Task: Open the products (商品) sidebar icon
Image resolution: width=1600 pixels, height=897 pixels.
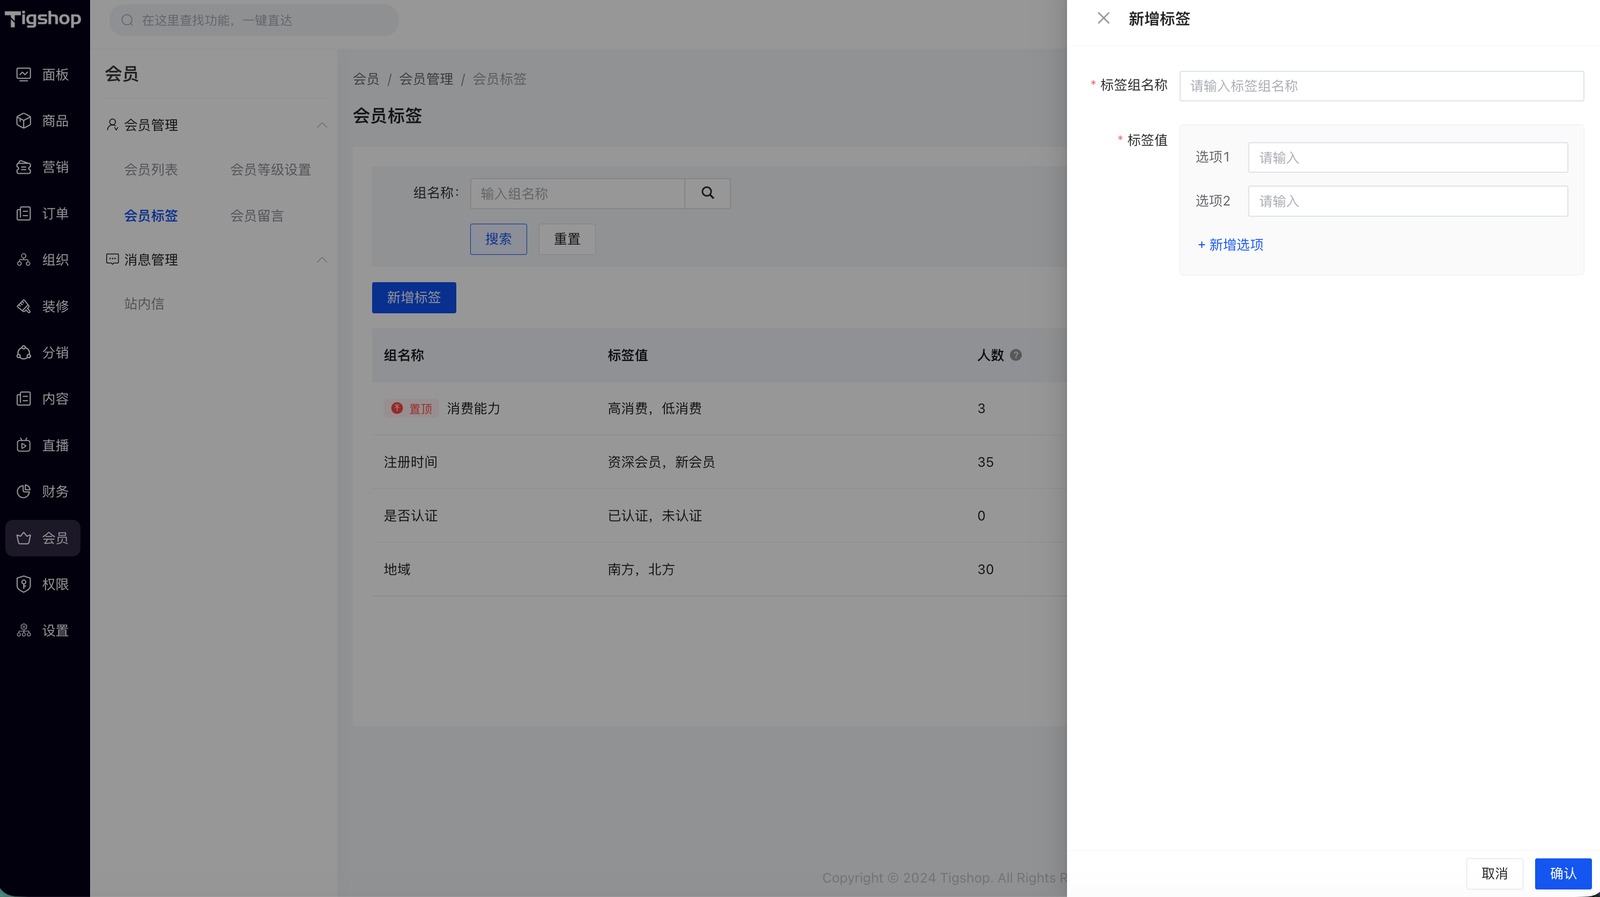Action: pos(24,121)
